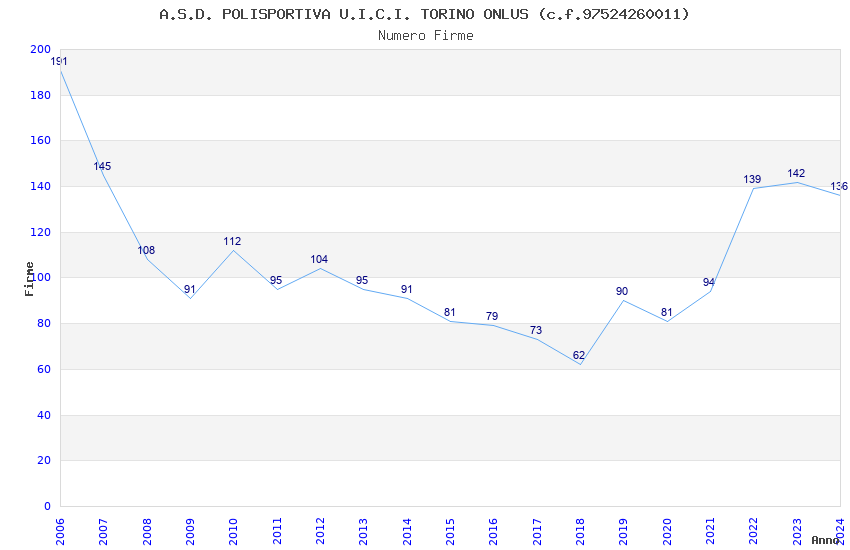Click the x-axis year label 2006
This screenshot has width=850, height=550.
60,532
